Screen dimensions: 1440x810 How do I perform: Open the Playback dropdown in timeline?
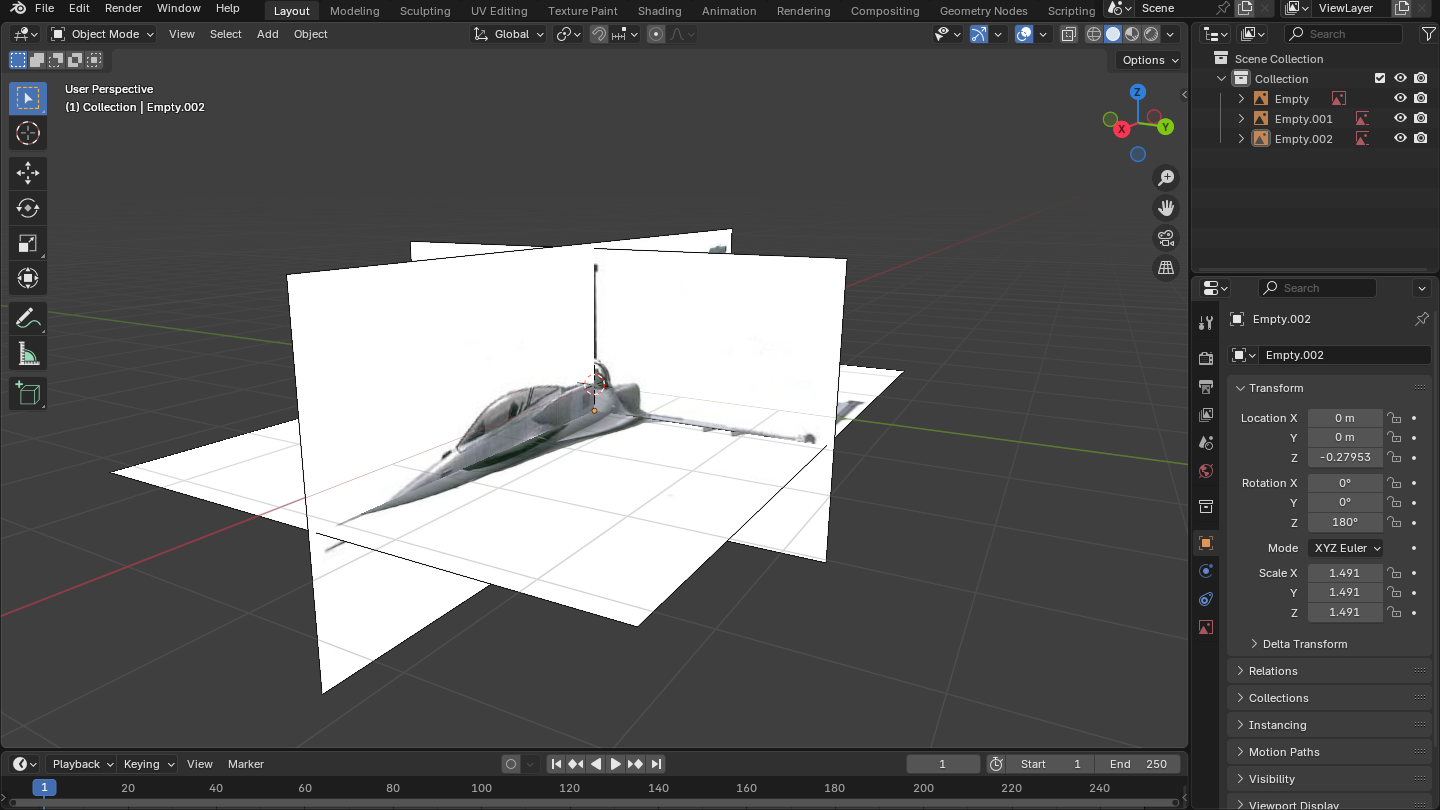click(82, 764)
